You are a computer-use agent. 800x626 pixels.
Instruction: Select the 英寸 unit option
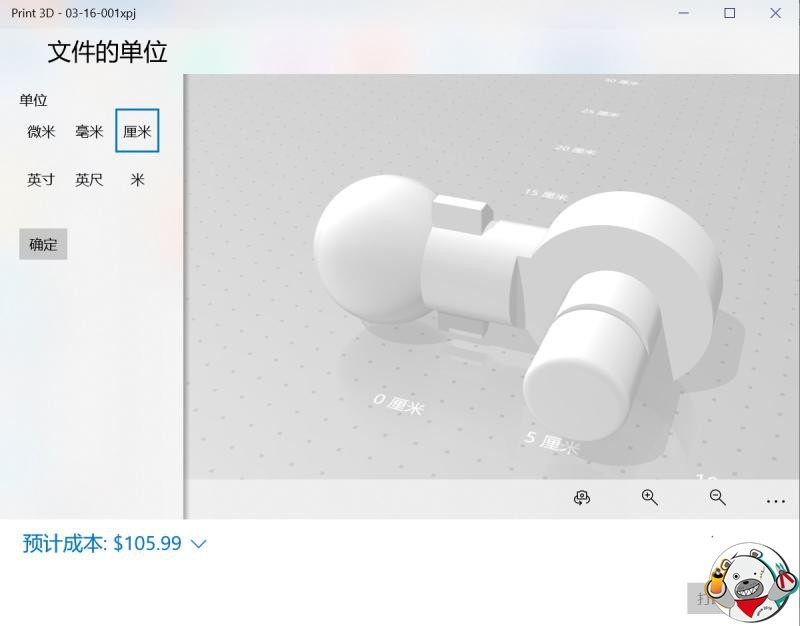[x=41, y=179]
